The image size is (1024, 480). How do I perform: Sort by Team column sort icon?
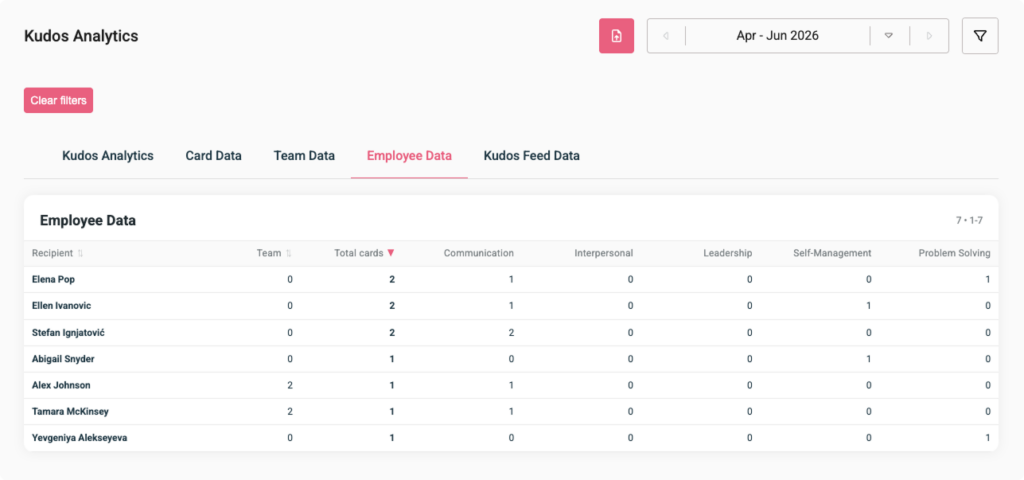tap(289, 253)
